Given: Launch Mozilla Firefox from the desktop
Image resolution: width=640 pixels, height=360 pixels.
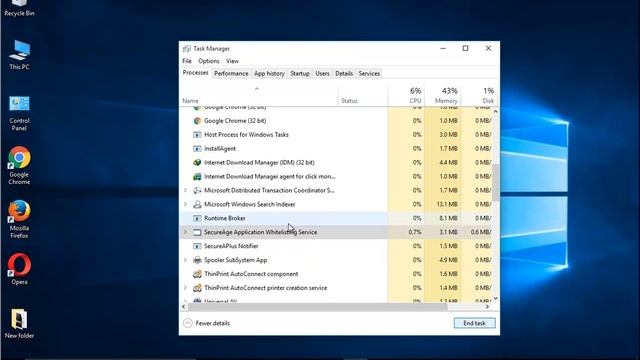Looking at the screenshot, I should (x=19, y=220).
